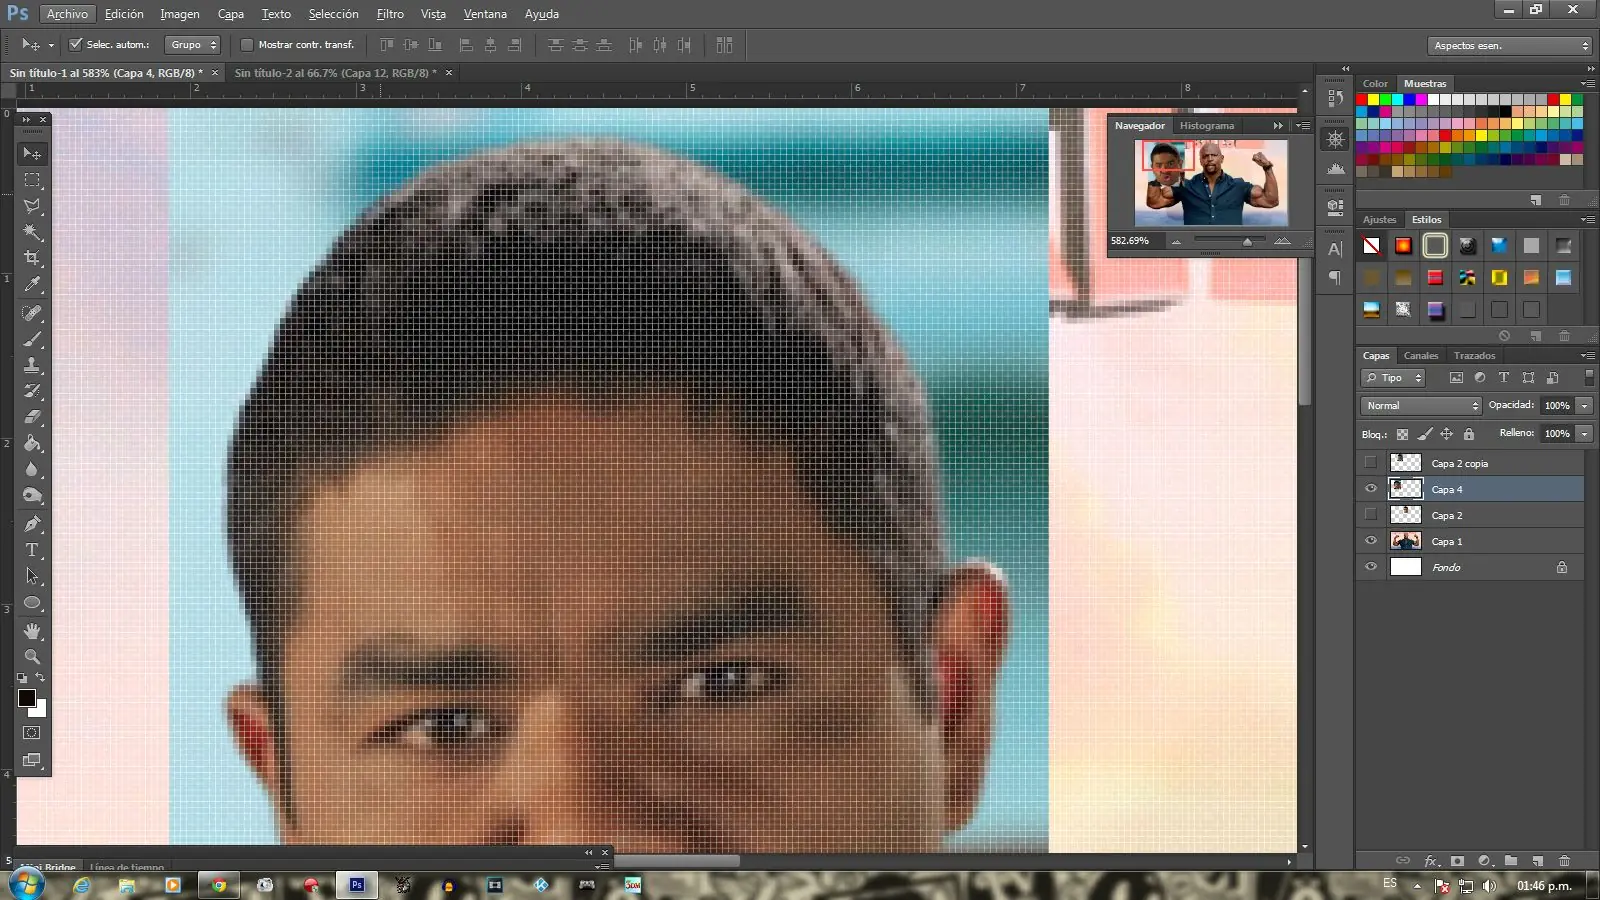Open the Selección menu
This screenshot has width=1600, height=900.
point(333,14)
